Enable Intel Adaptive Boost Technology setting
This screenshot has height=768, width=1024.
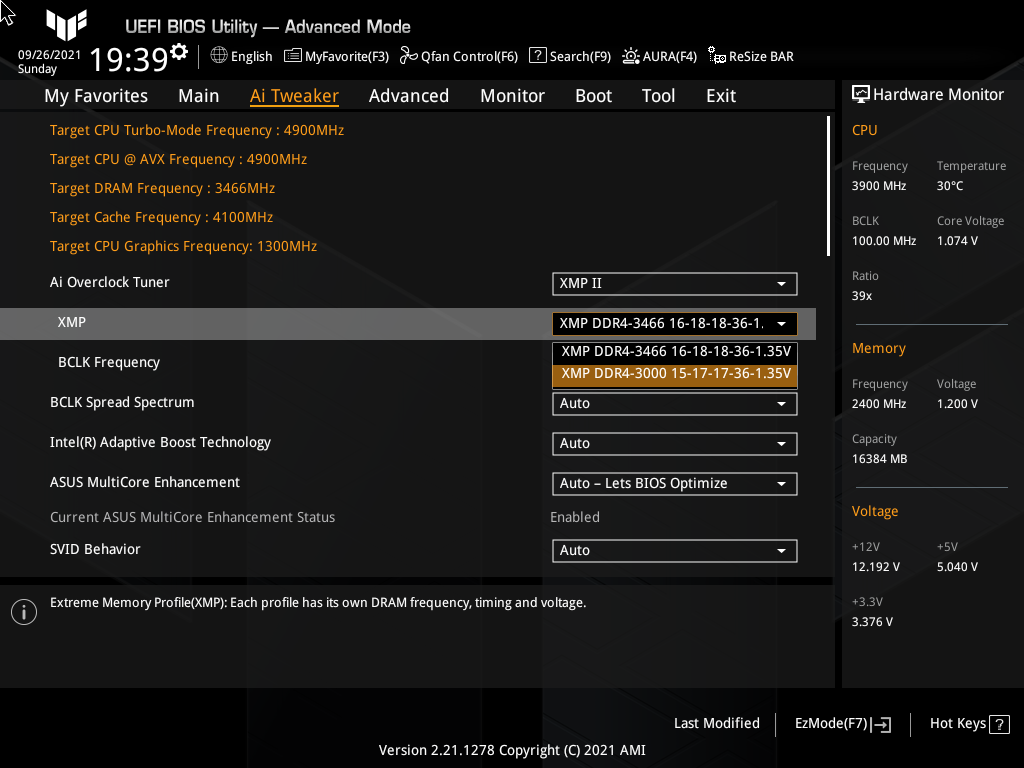tap(674, 443)
